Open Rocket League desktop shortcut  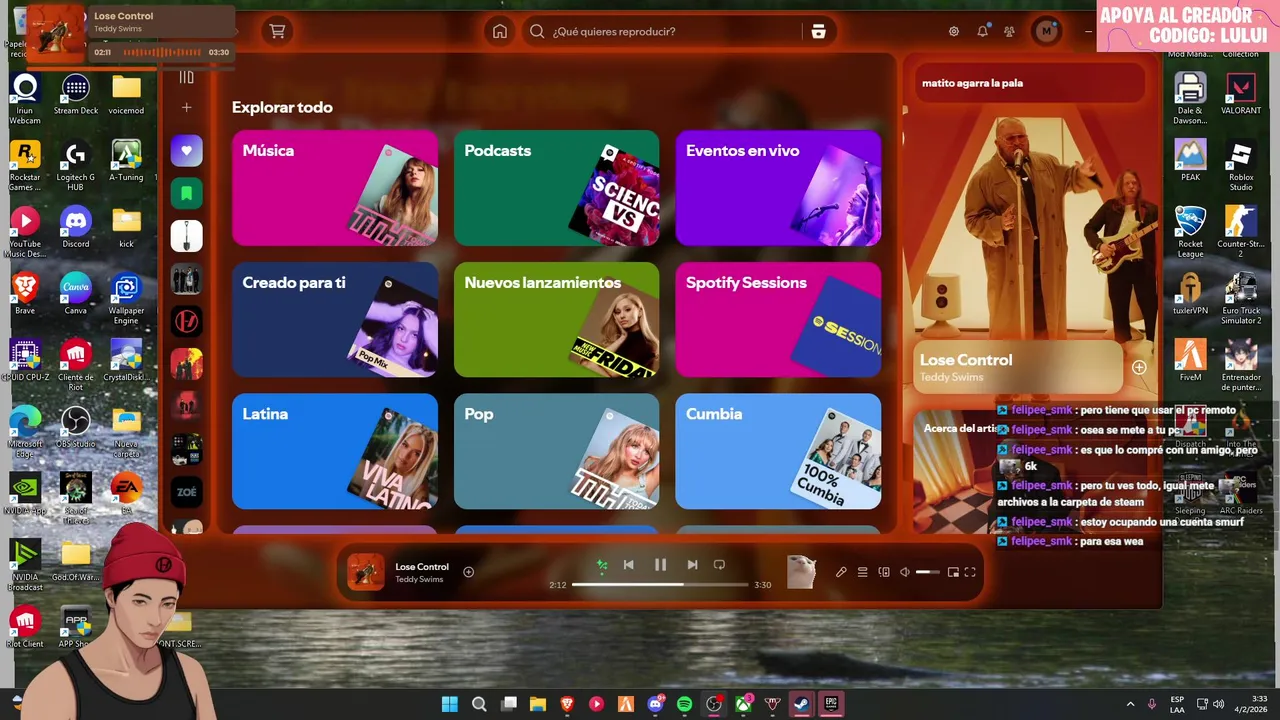(x=1190, y=231)
